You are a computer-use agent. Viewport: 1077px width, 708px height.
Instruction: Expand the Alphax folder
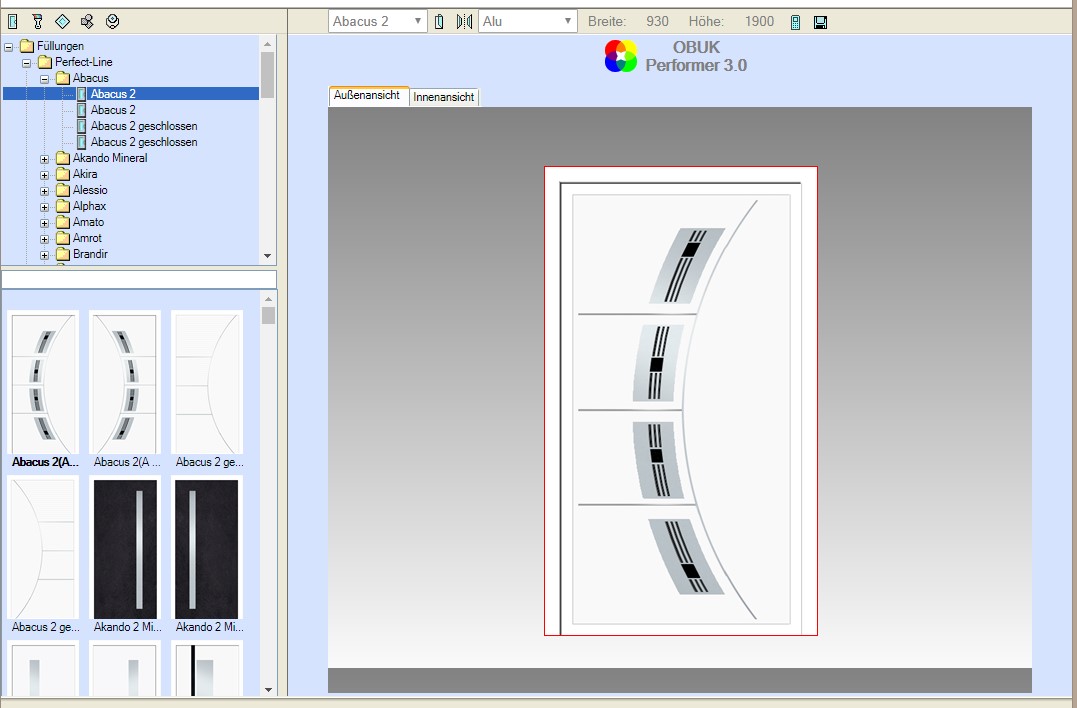[45, 207]
